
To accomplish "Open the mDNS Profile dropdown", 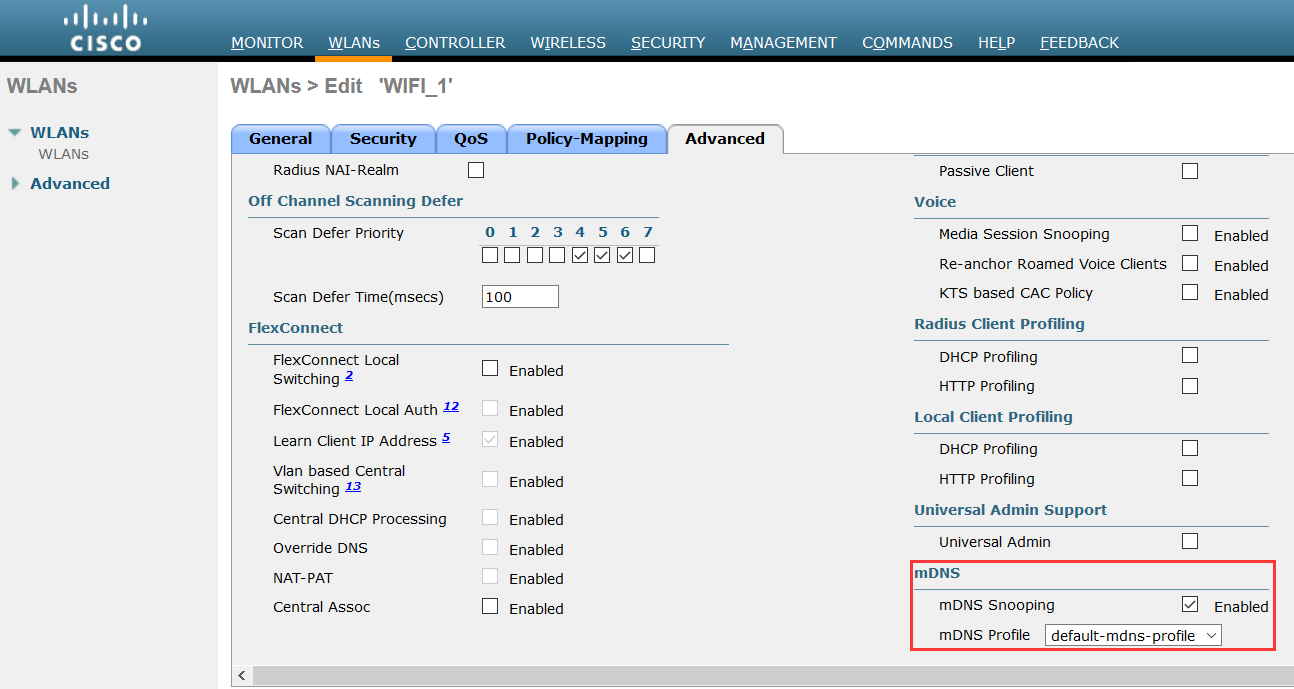I will [x=1133, y=636].
